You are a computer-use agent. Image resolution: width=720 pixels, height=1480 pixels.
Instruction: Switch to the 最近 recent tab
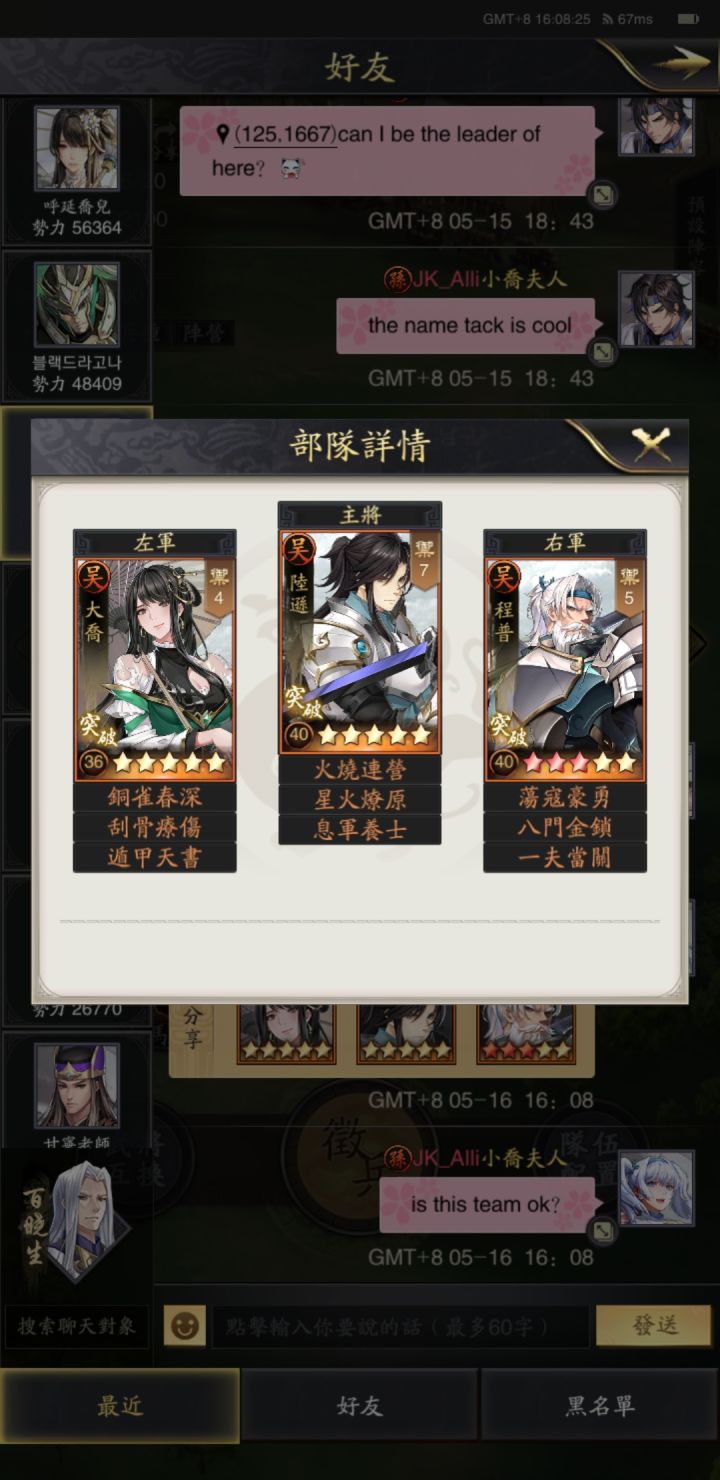tap(120, 1405)
